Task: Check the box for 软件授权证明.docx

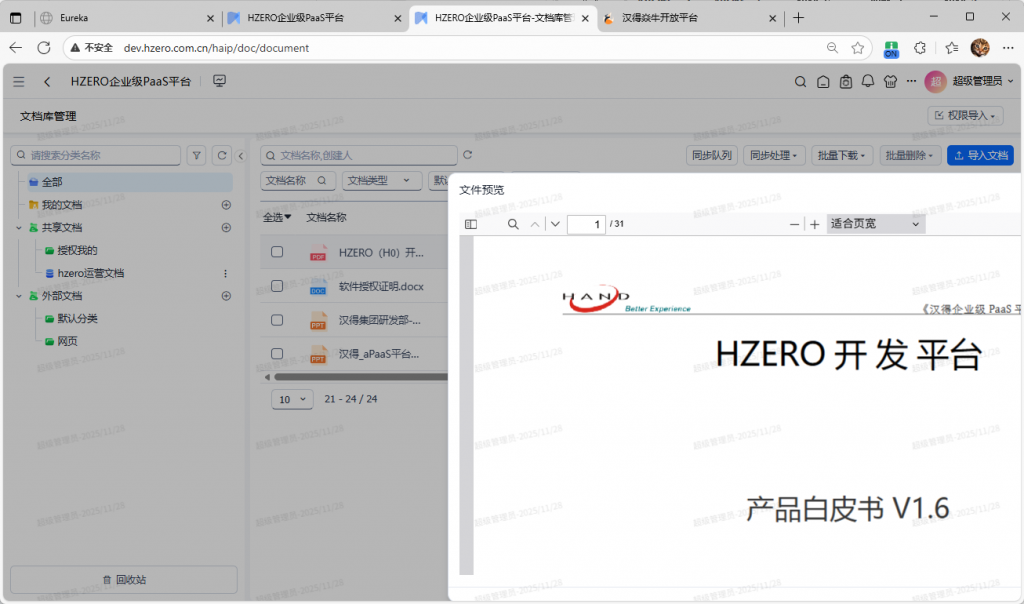Action: tap(278, 286)
